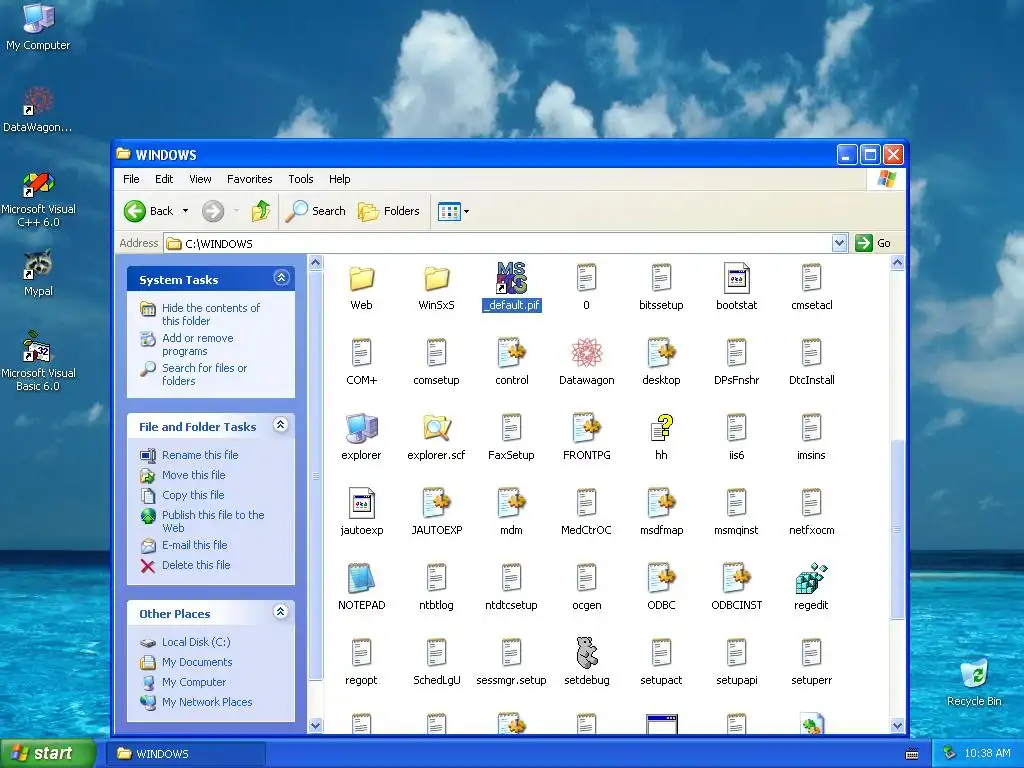Toggle the Folders pane button
Screen dimensions: 1024x768
pos(389,211)
